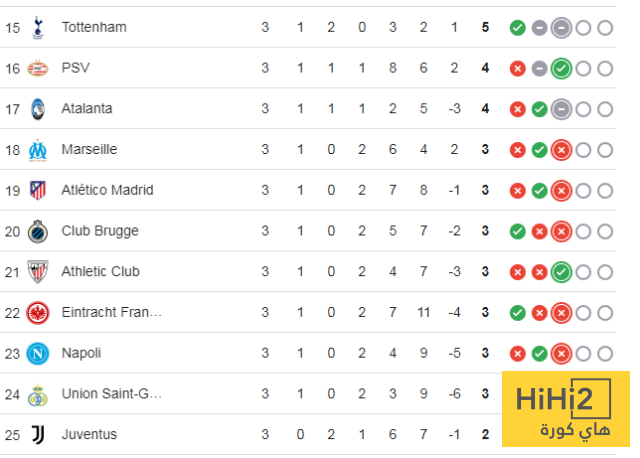Click the HiHi2 watermark logo

point(565,410)
